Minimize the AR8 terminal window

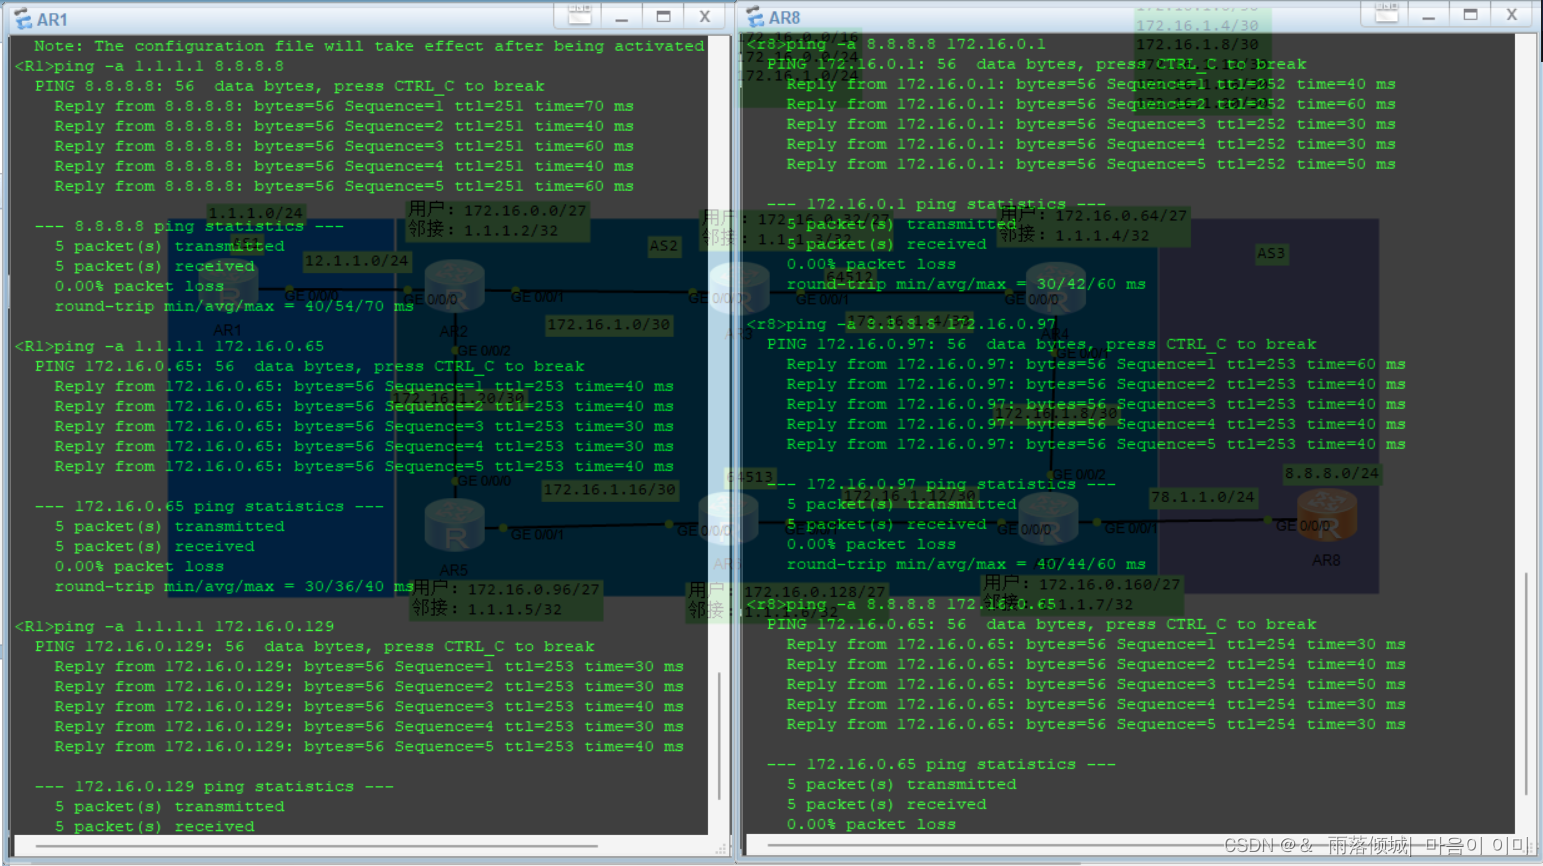pos(1428,15)
